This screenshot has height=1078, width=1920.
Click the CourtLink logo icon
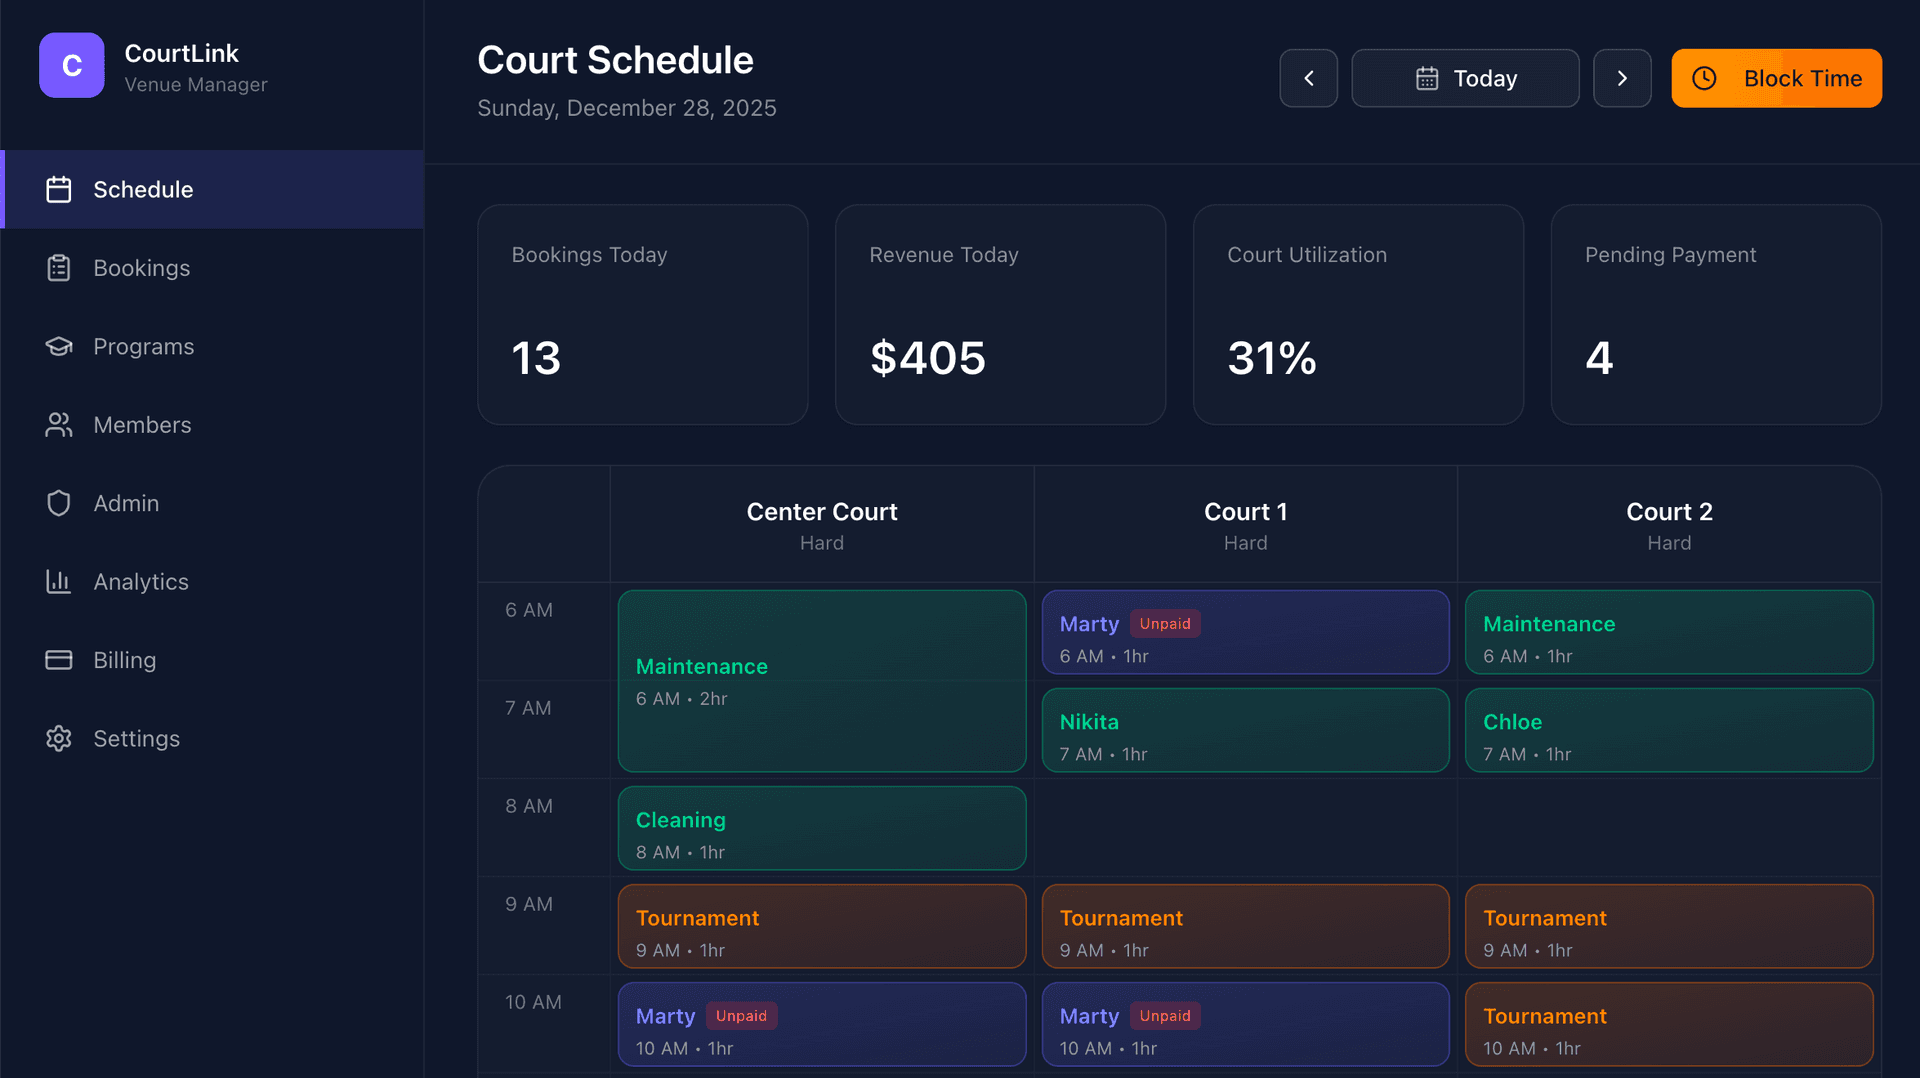pyautogui.click(x=71, y=65)
